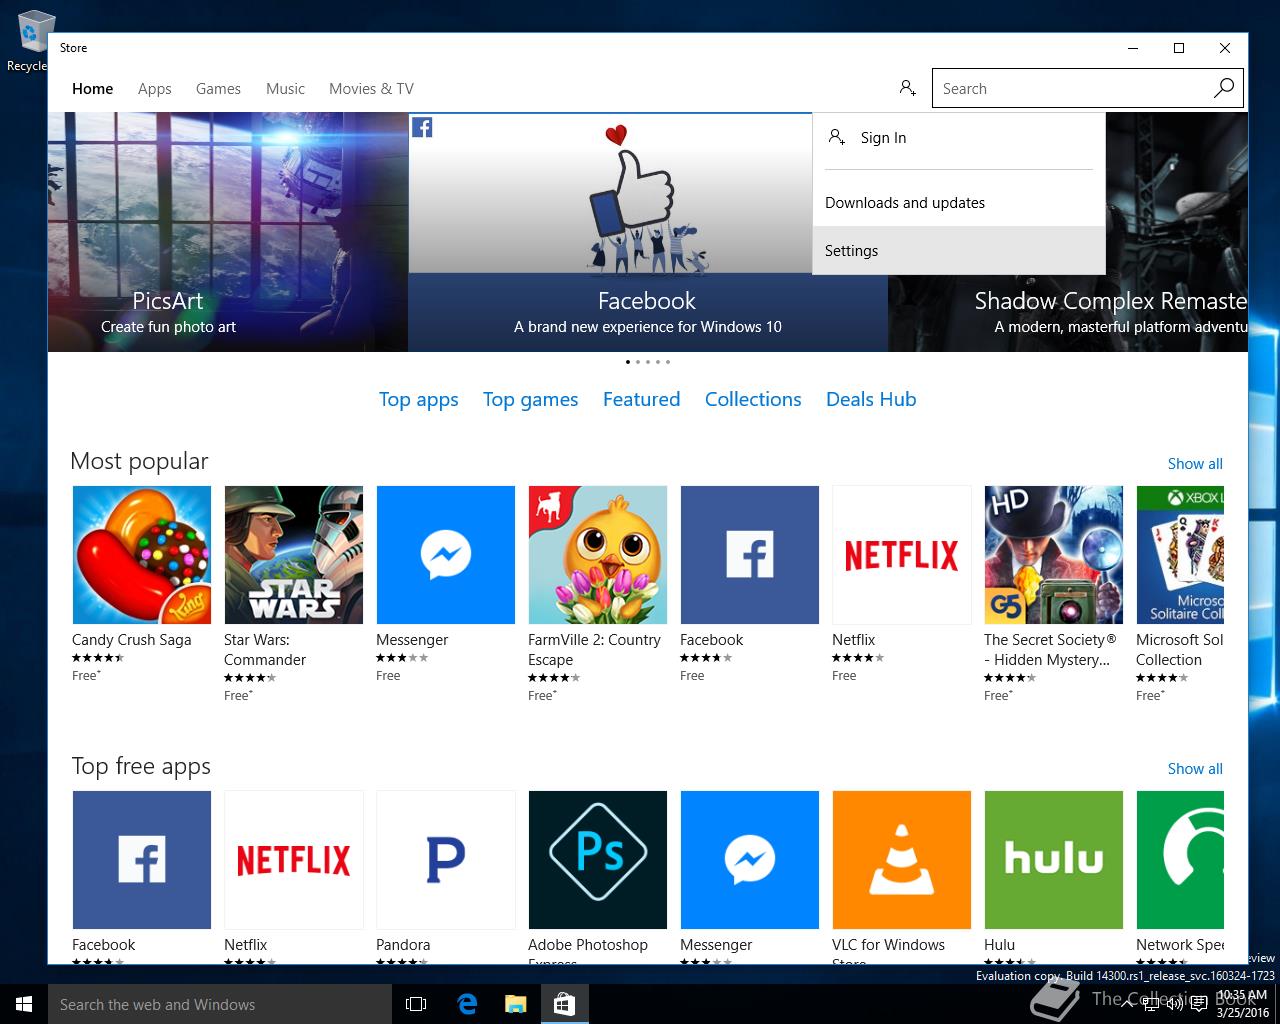
Task: Open The Secret Society game tile
Action: coord(1054,555)
